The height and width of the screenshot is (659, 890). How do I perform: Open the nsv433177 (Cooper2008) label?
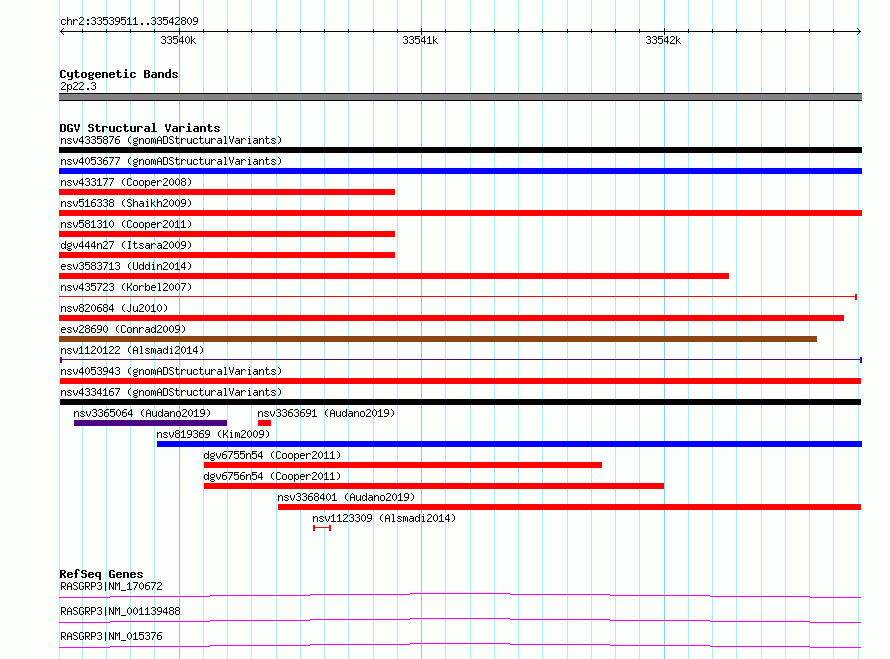point(126,182)
